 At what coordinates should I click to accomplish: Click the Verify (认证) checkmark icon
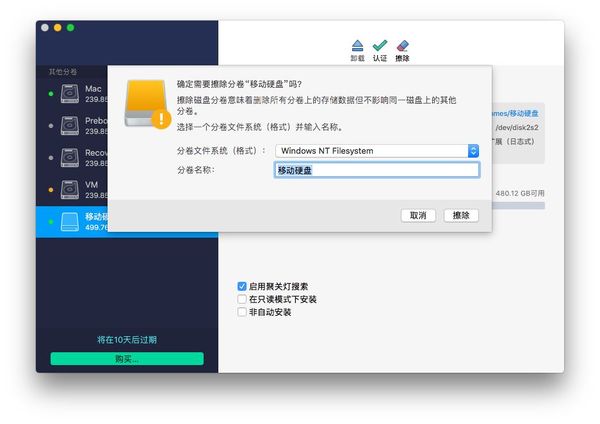pyautogui.click(x=380, y=46)
